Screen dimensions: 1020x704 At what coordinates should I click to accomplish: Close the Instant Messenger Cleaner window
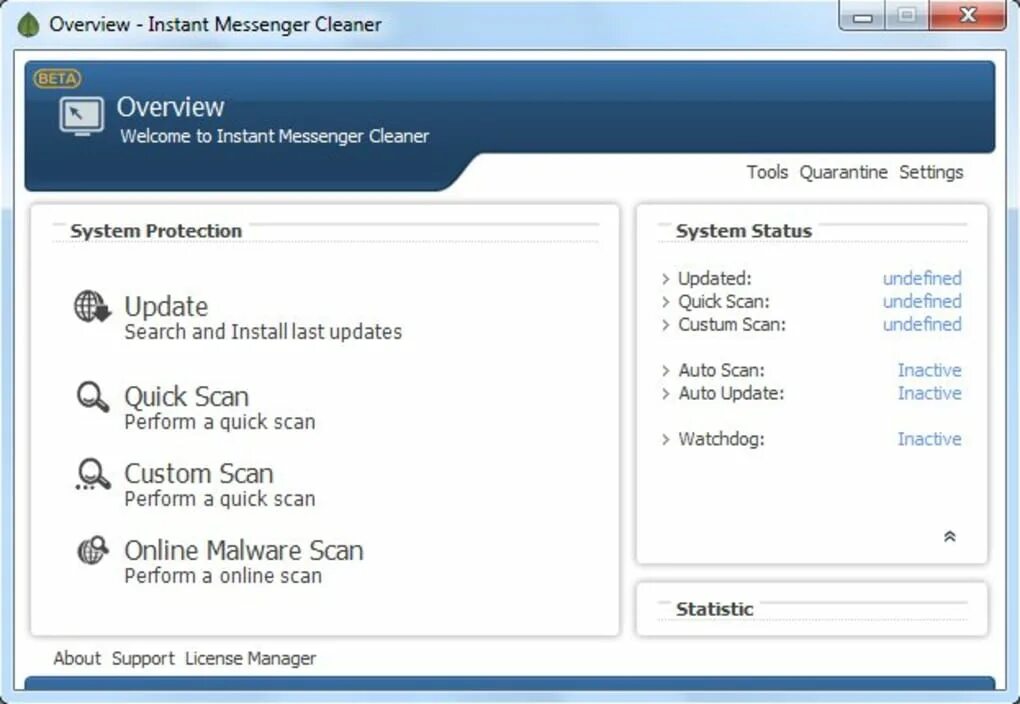click(968, 15)
